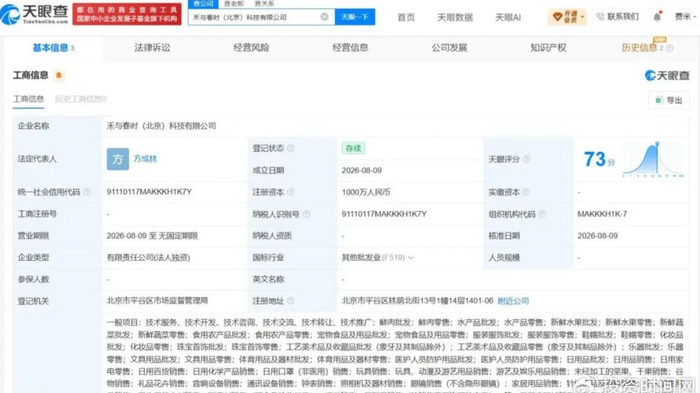700x393 pixels.
Task: Open the 费米 user account dropdown
Action: point(685,17)
